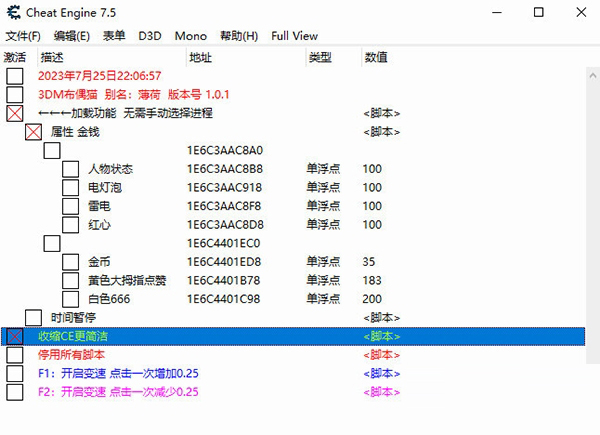Uncheck the 收缩CE更简洁 script checkbox
The height and width of the screenshot is (435, 600).
point(15,336)
